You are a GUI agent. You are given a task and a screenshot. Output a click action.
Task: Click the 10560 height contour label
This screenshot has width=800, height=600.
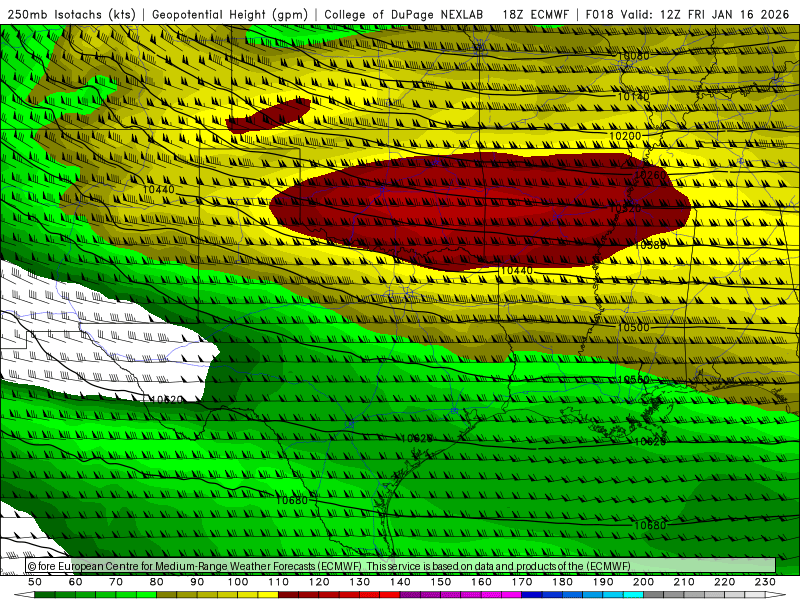[x=634, y=380]
